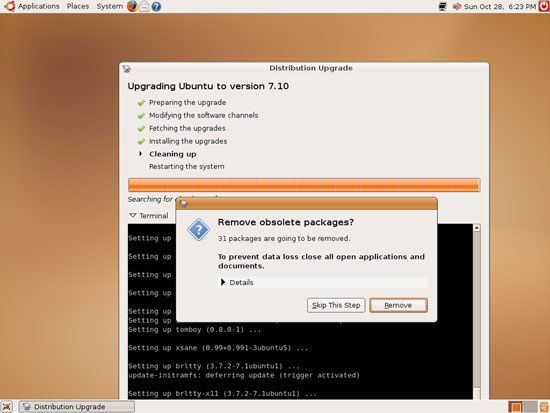Click the orange upgrade progress bar
The width and height of the screenshot is (550, 413).
click(304, 185)
